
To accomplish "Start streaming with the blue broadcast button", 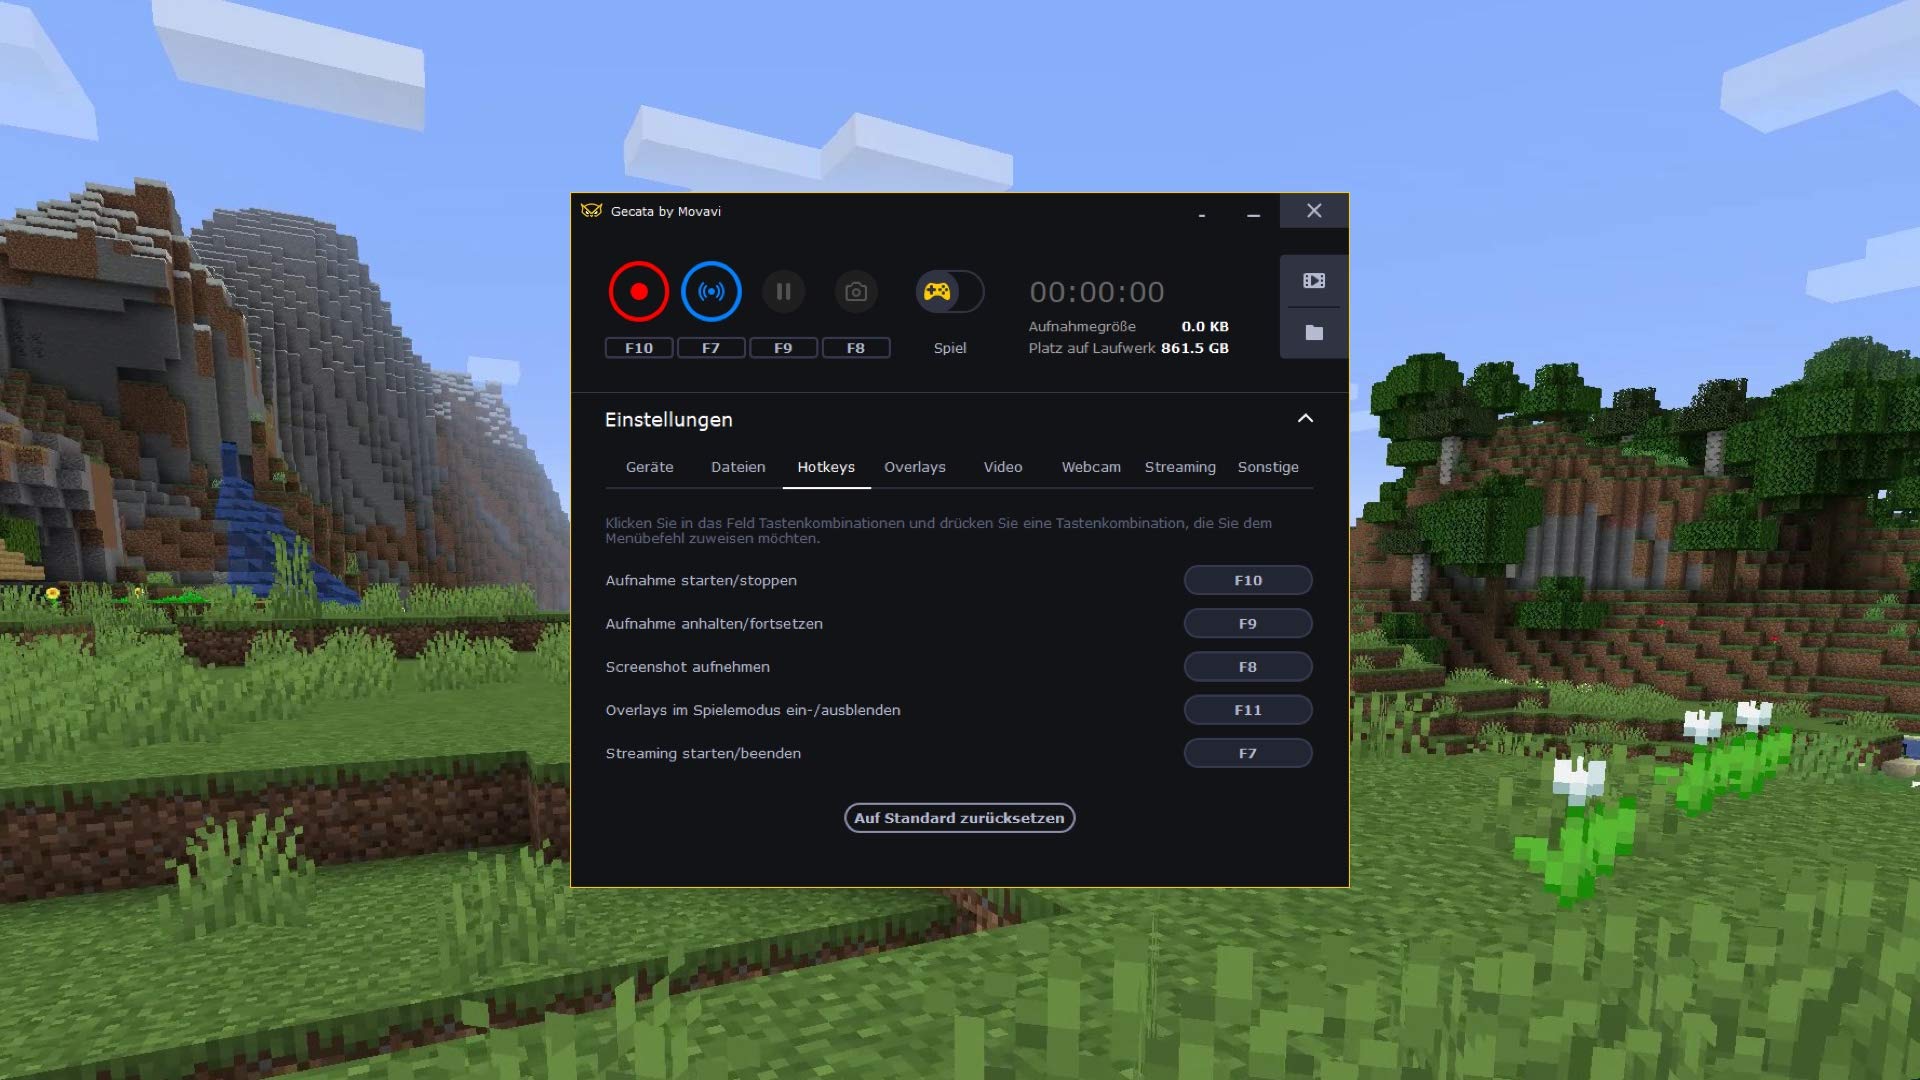I will coord(711,292).
